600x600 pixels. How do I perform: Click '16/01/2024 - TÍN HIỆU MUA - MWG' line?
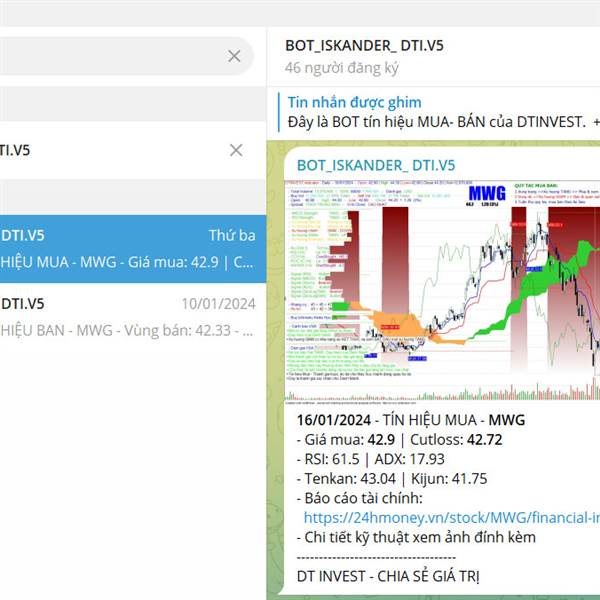pos(411,420)
